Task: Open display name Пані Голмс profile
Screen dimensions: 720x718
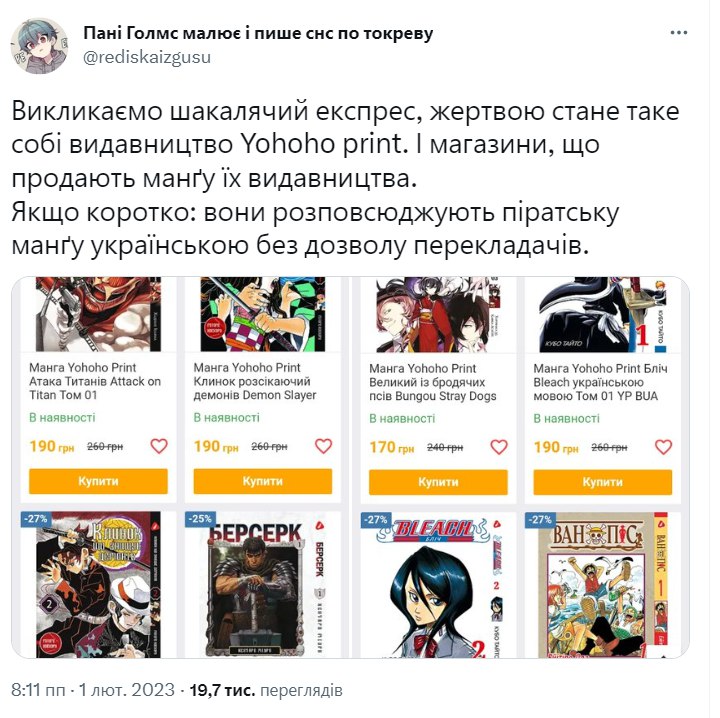Action: pos(258,33)
